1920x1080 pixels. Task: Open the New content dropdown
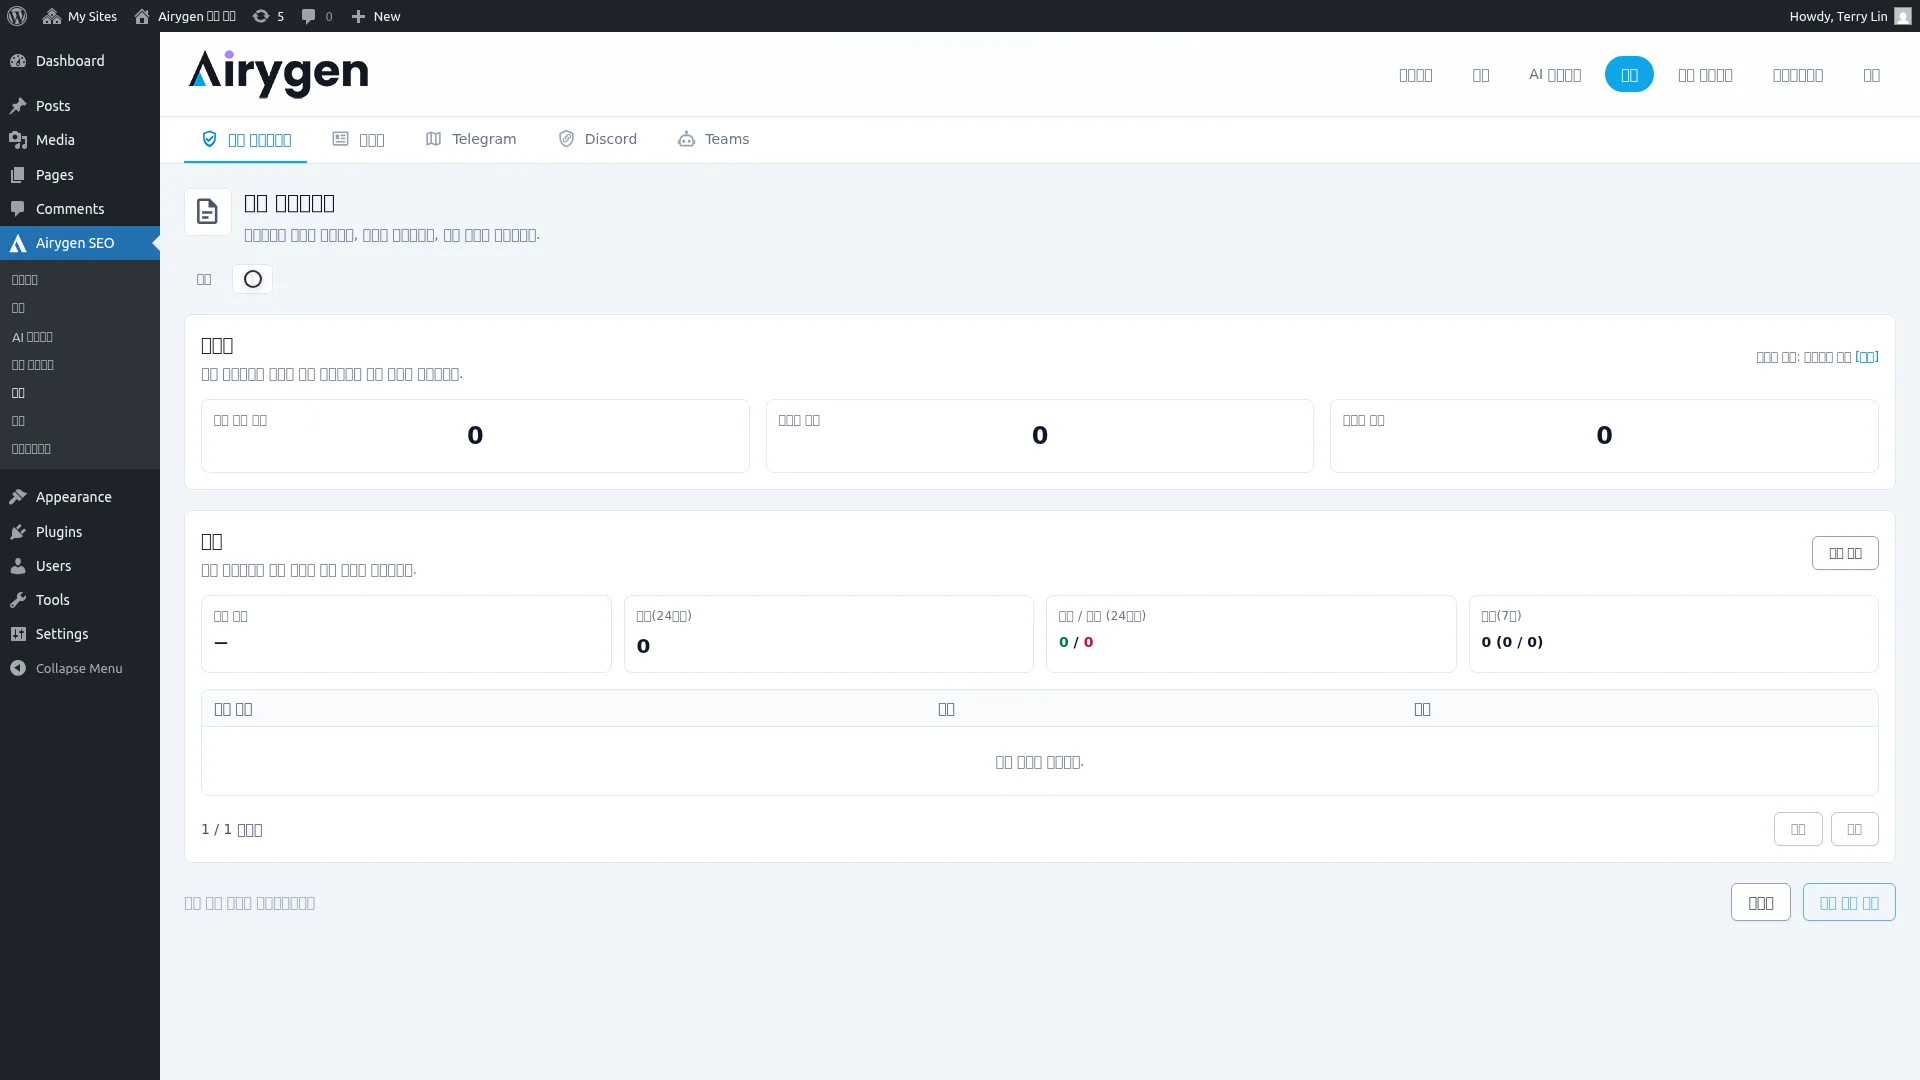(376, 16)
